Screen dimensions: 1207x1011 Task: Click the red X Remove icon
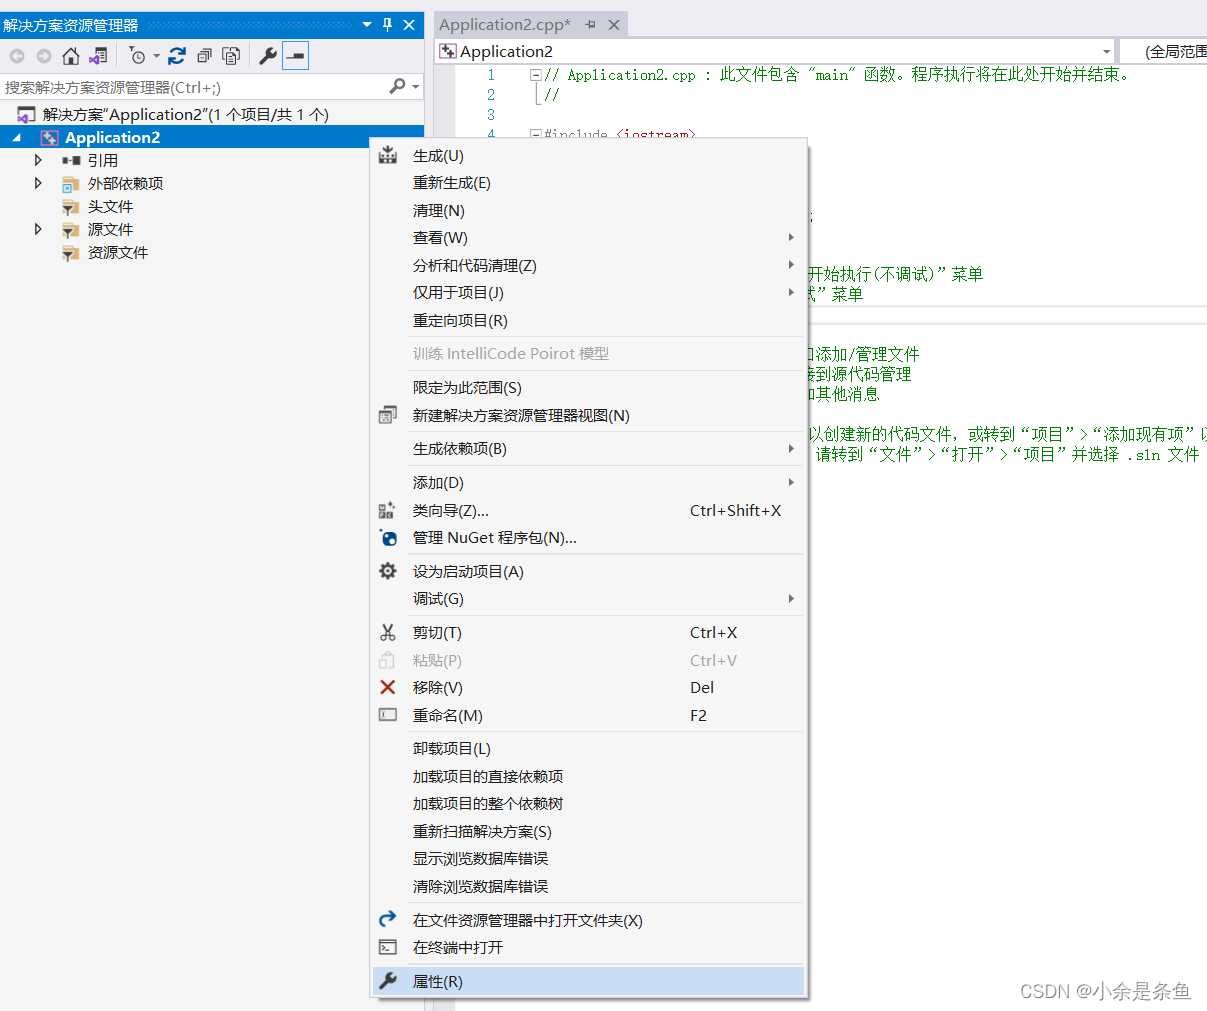(x=388, y=687)
